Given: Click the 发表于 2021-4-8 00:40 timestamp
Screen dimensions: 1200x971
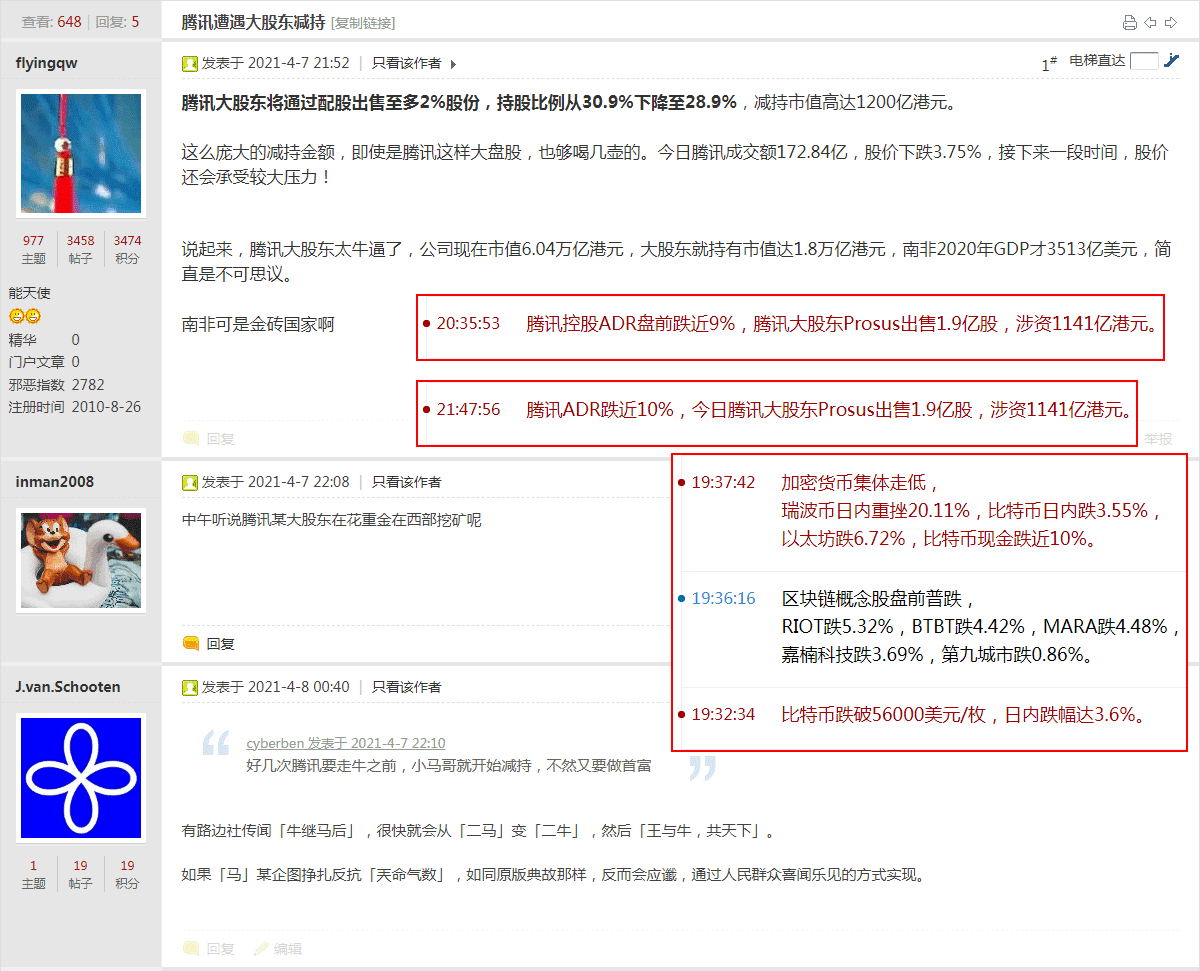Looking at the screenshot, I should coord(276,687).
